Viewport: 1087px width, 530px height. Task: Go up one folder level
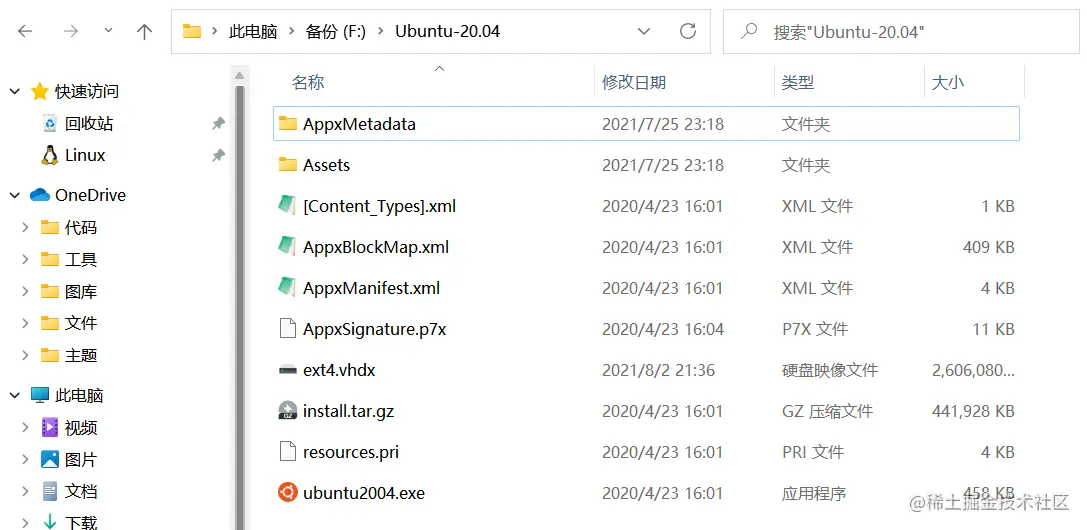[144, 31]
